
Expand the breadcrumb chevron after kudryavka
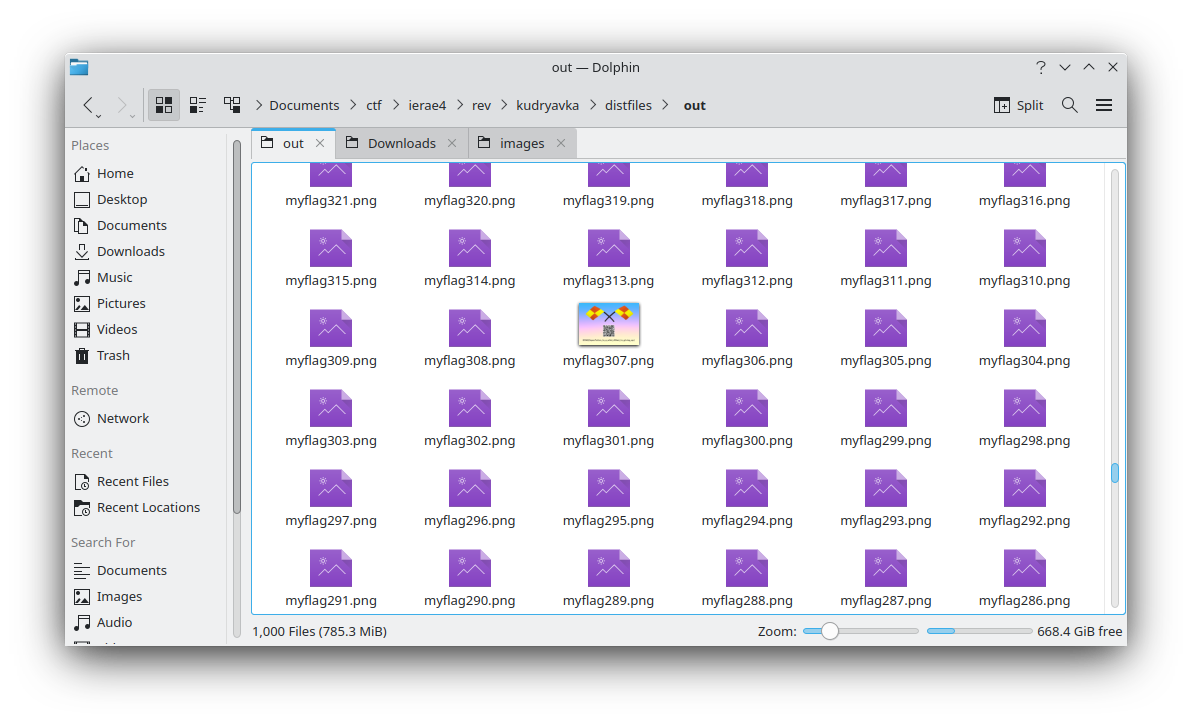point(594,104)
